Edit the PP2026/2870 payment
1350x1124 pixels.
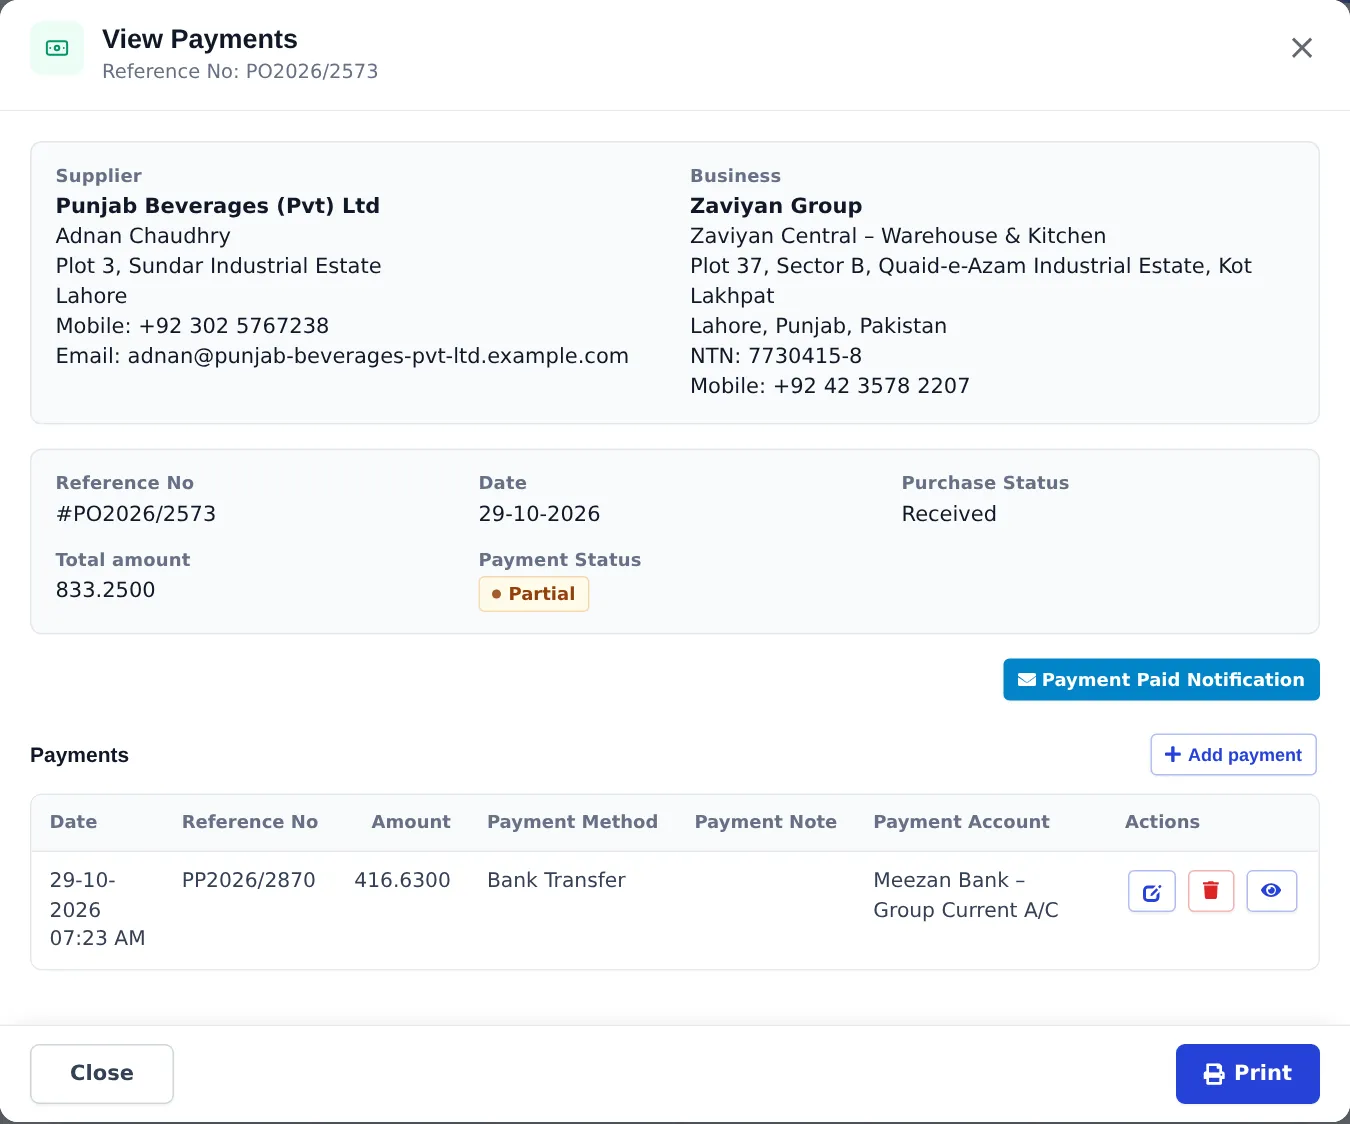[1151, 891]
